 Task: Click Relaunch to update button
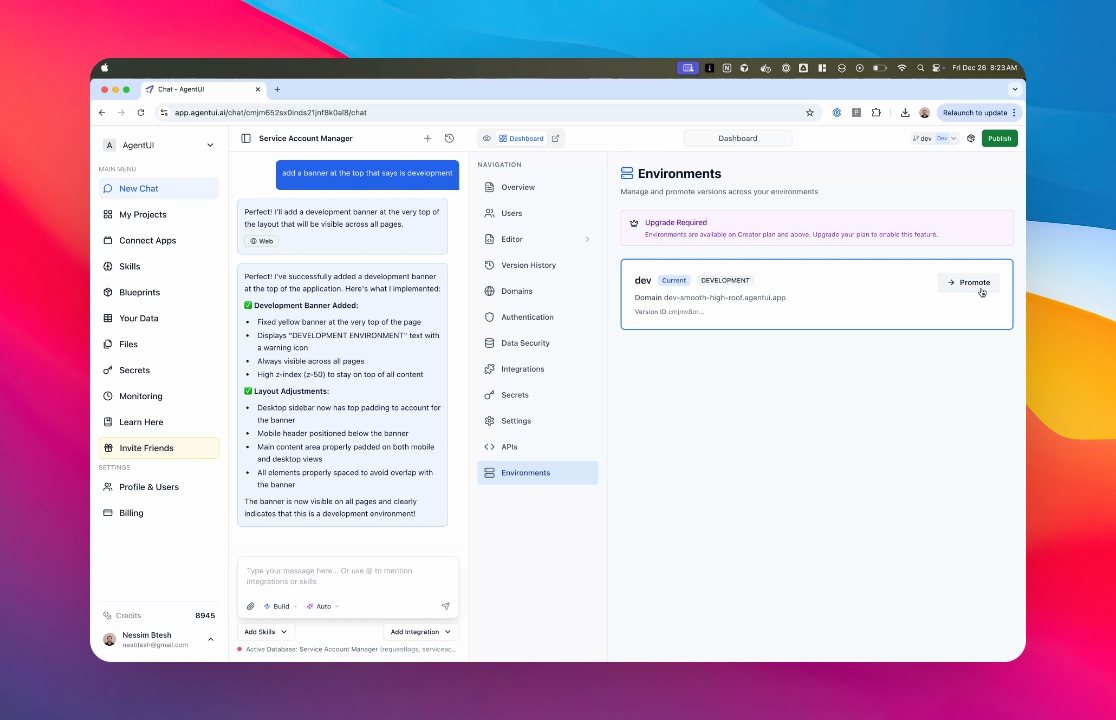pos(979,112)
